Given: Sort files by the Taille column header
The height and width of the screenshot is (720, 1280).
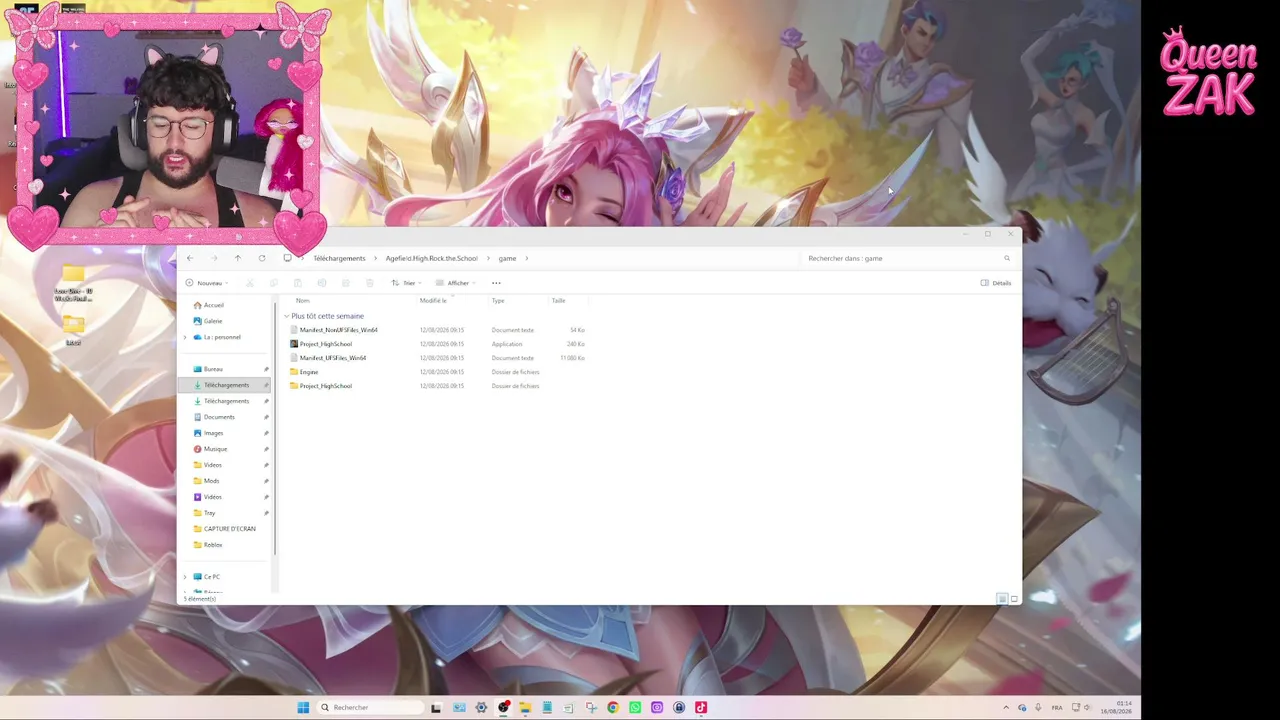Looking at the screenshot, I should 559,300.
